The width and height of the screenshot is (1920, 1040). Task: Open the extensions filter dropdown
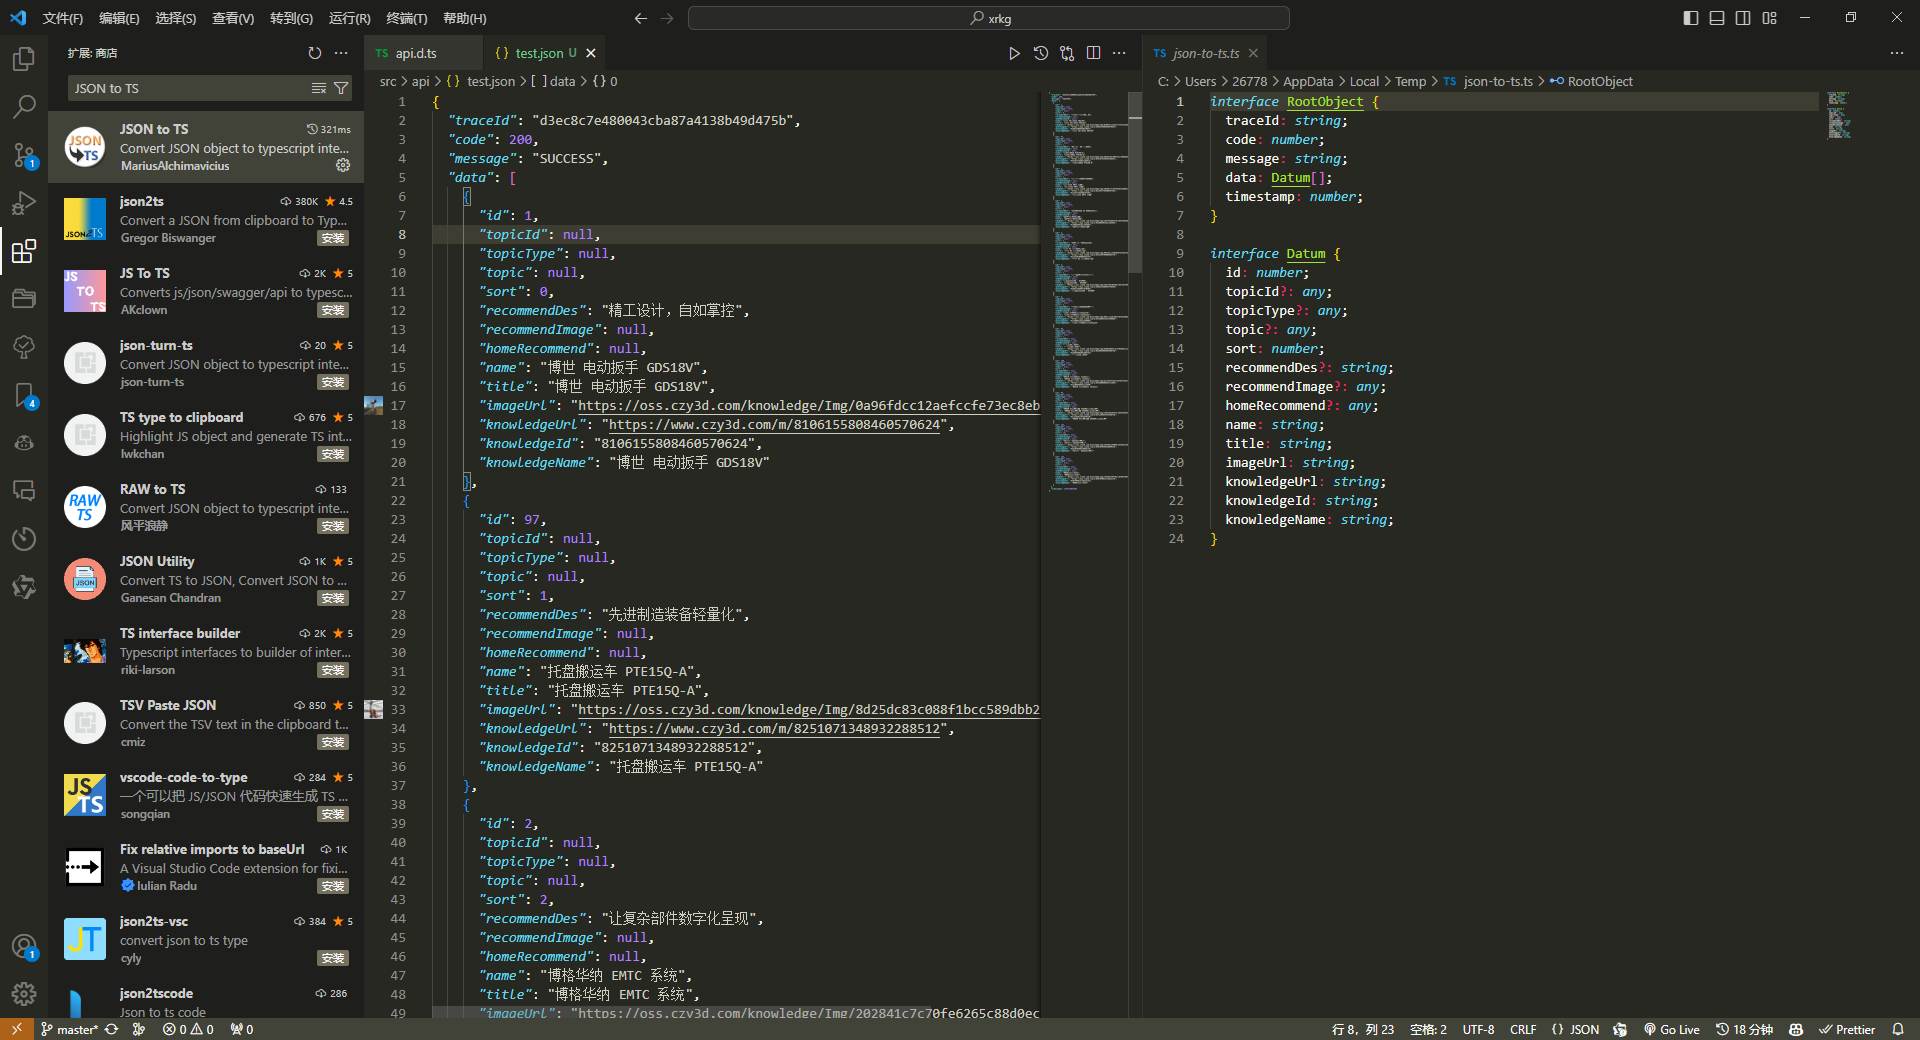click(x=341, y=88)
